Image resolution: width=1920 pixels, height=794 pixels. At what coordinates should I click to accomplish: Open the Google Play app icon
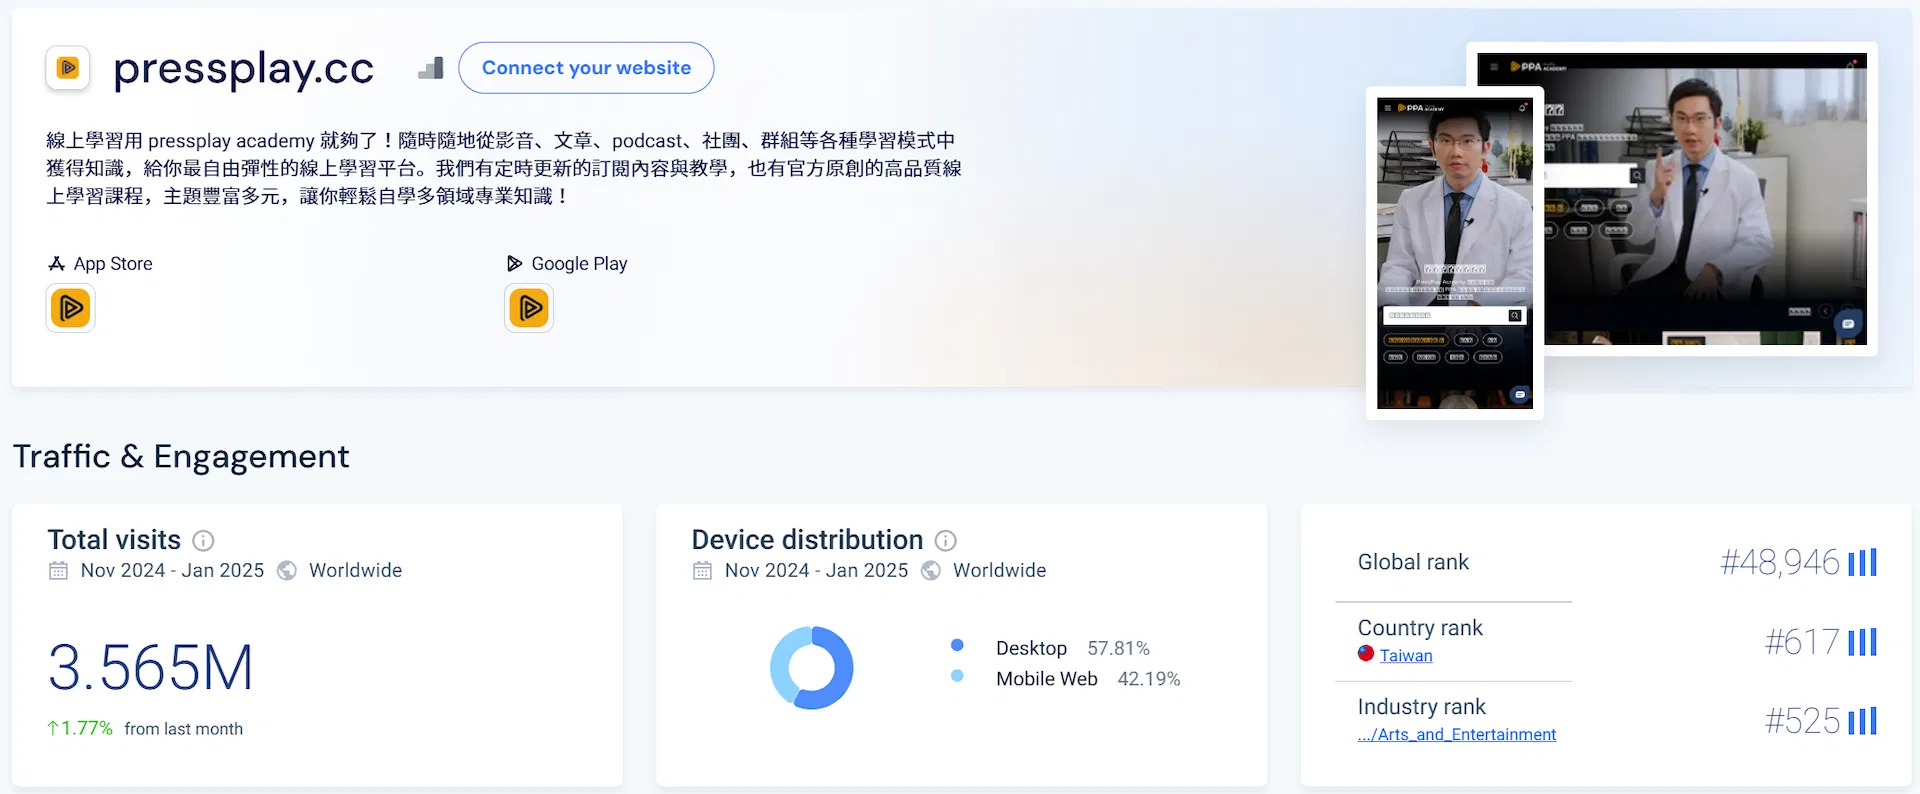pyautogui.click(x=529, y=308)
